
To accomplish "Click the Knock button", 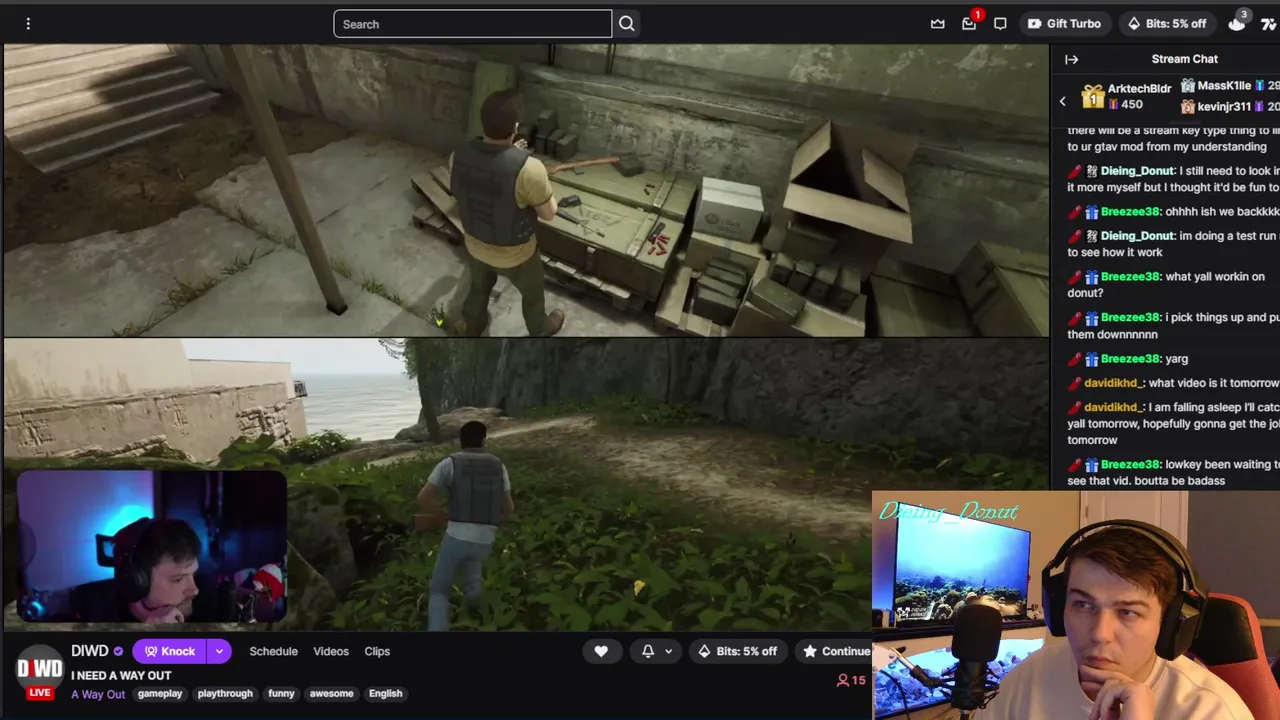I will click(169, 651).
